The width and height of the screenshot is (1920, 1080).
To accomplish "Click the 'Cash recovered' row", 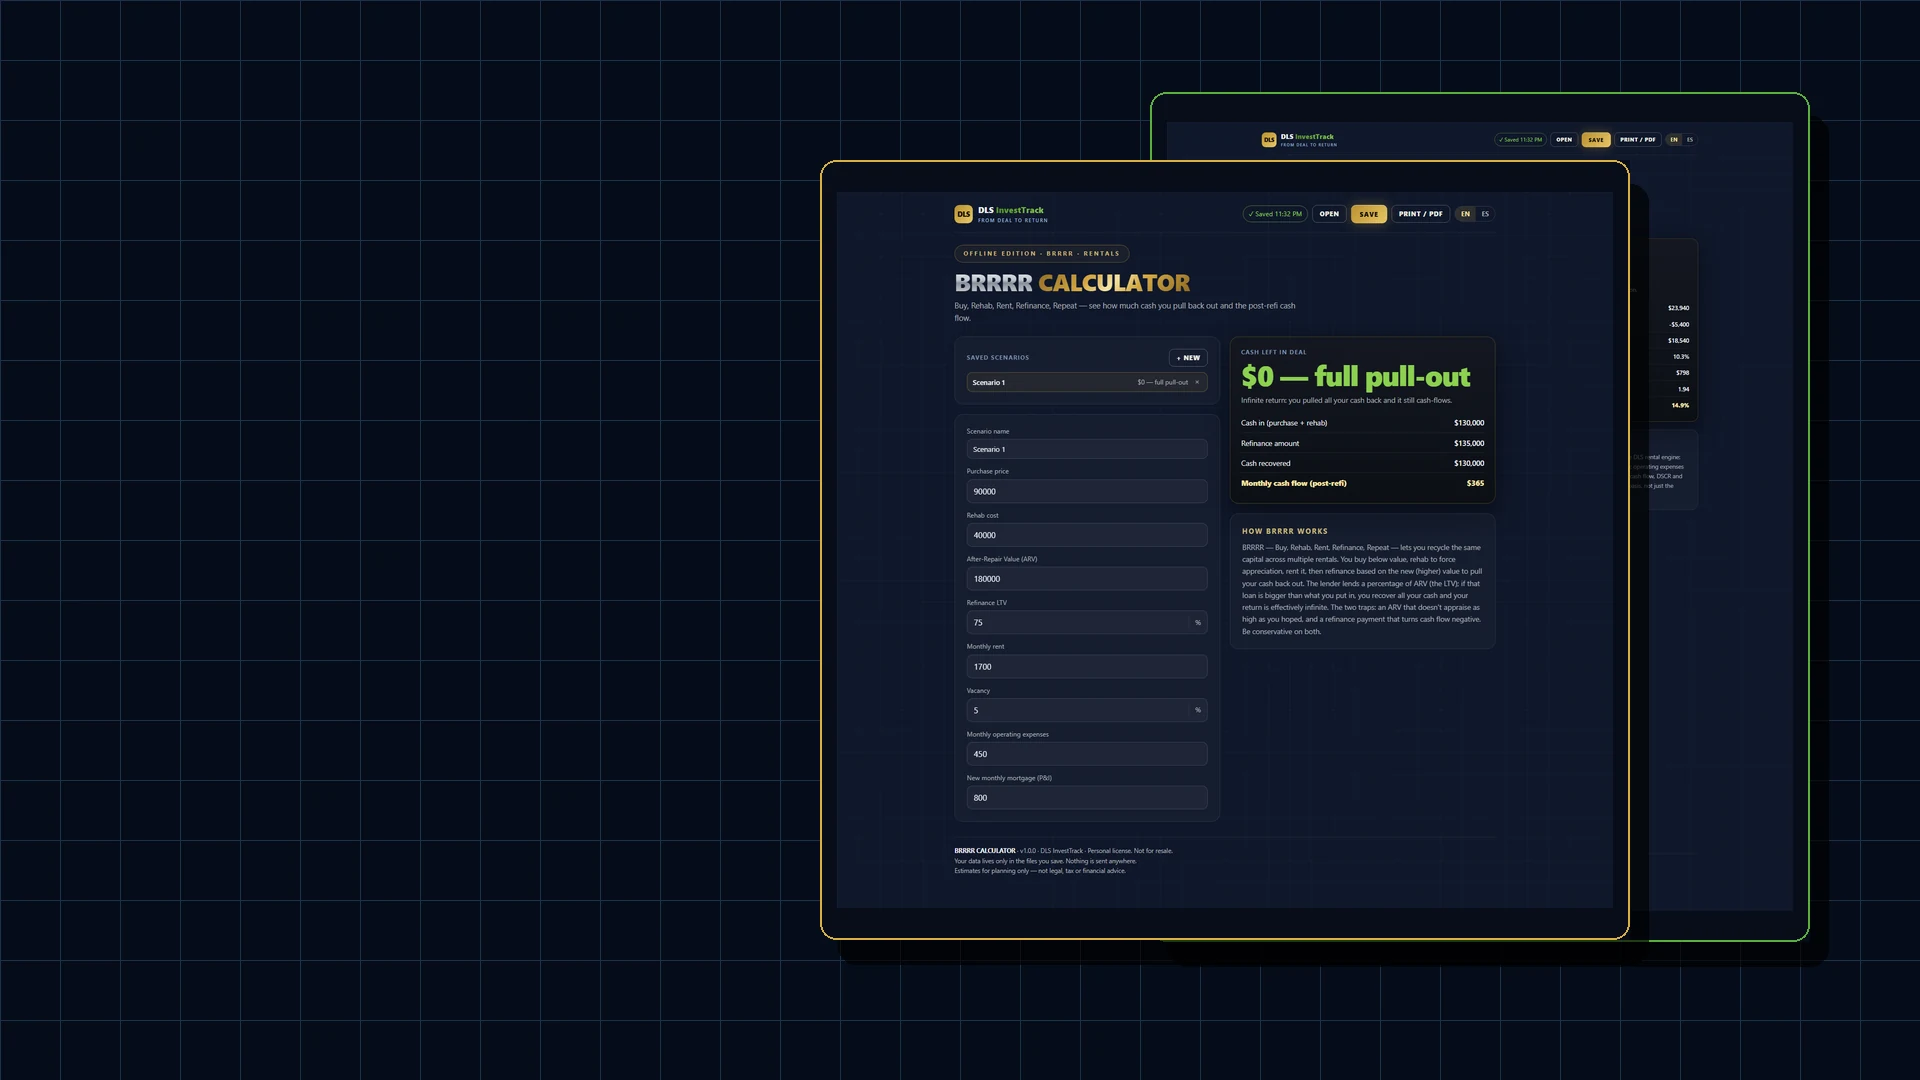I will [1362, 463].
